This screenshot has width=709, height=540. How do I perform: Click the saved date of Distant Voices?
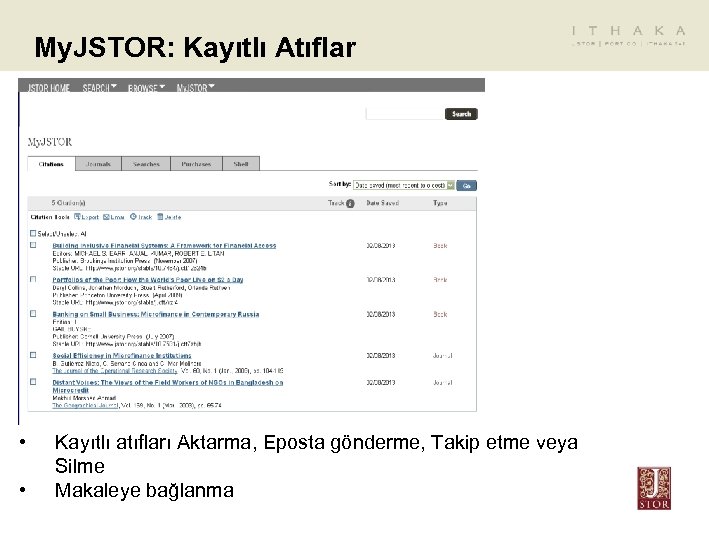click(381, 382)
